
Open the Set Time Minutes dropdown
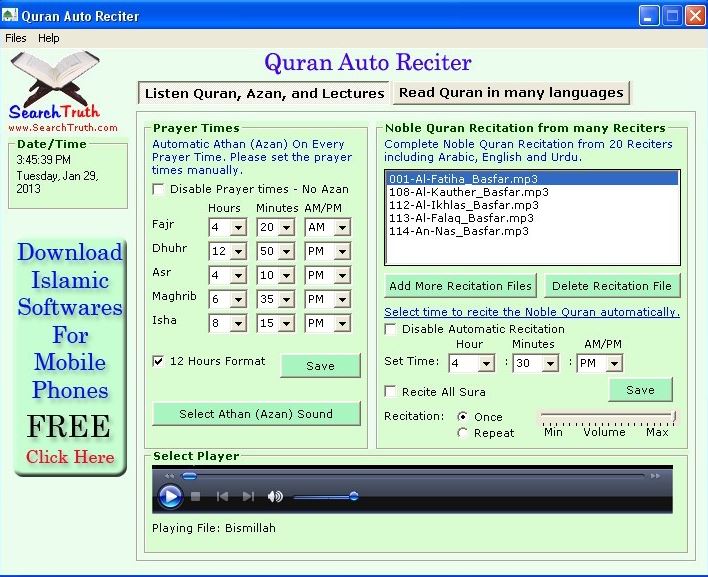[550, 363]
